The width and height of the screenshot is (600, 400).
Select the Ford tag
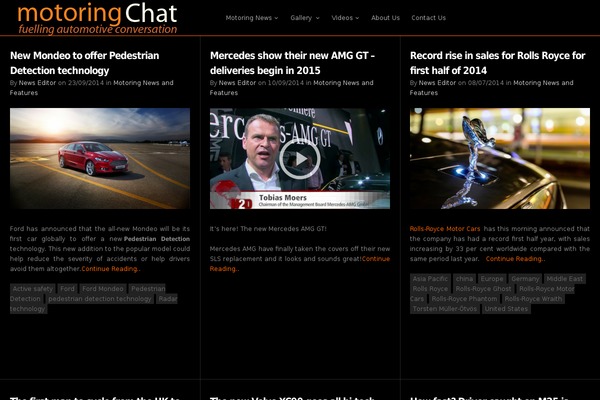67,289
